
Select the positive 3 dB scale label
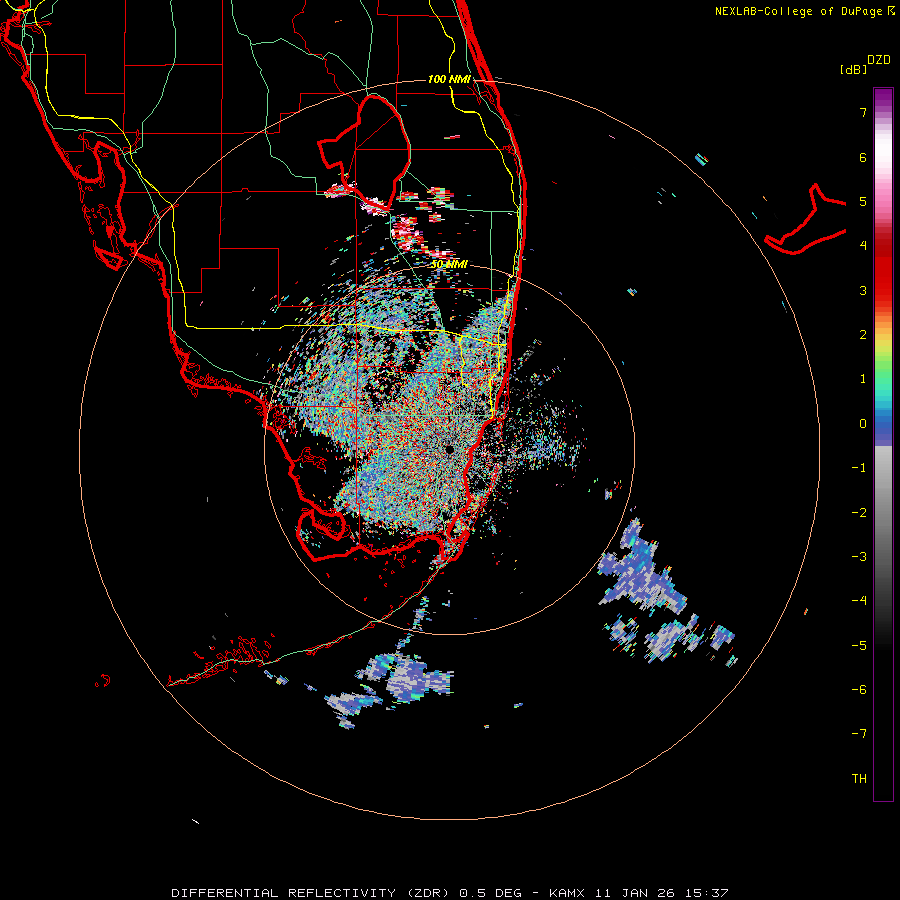point(863,290)
